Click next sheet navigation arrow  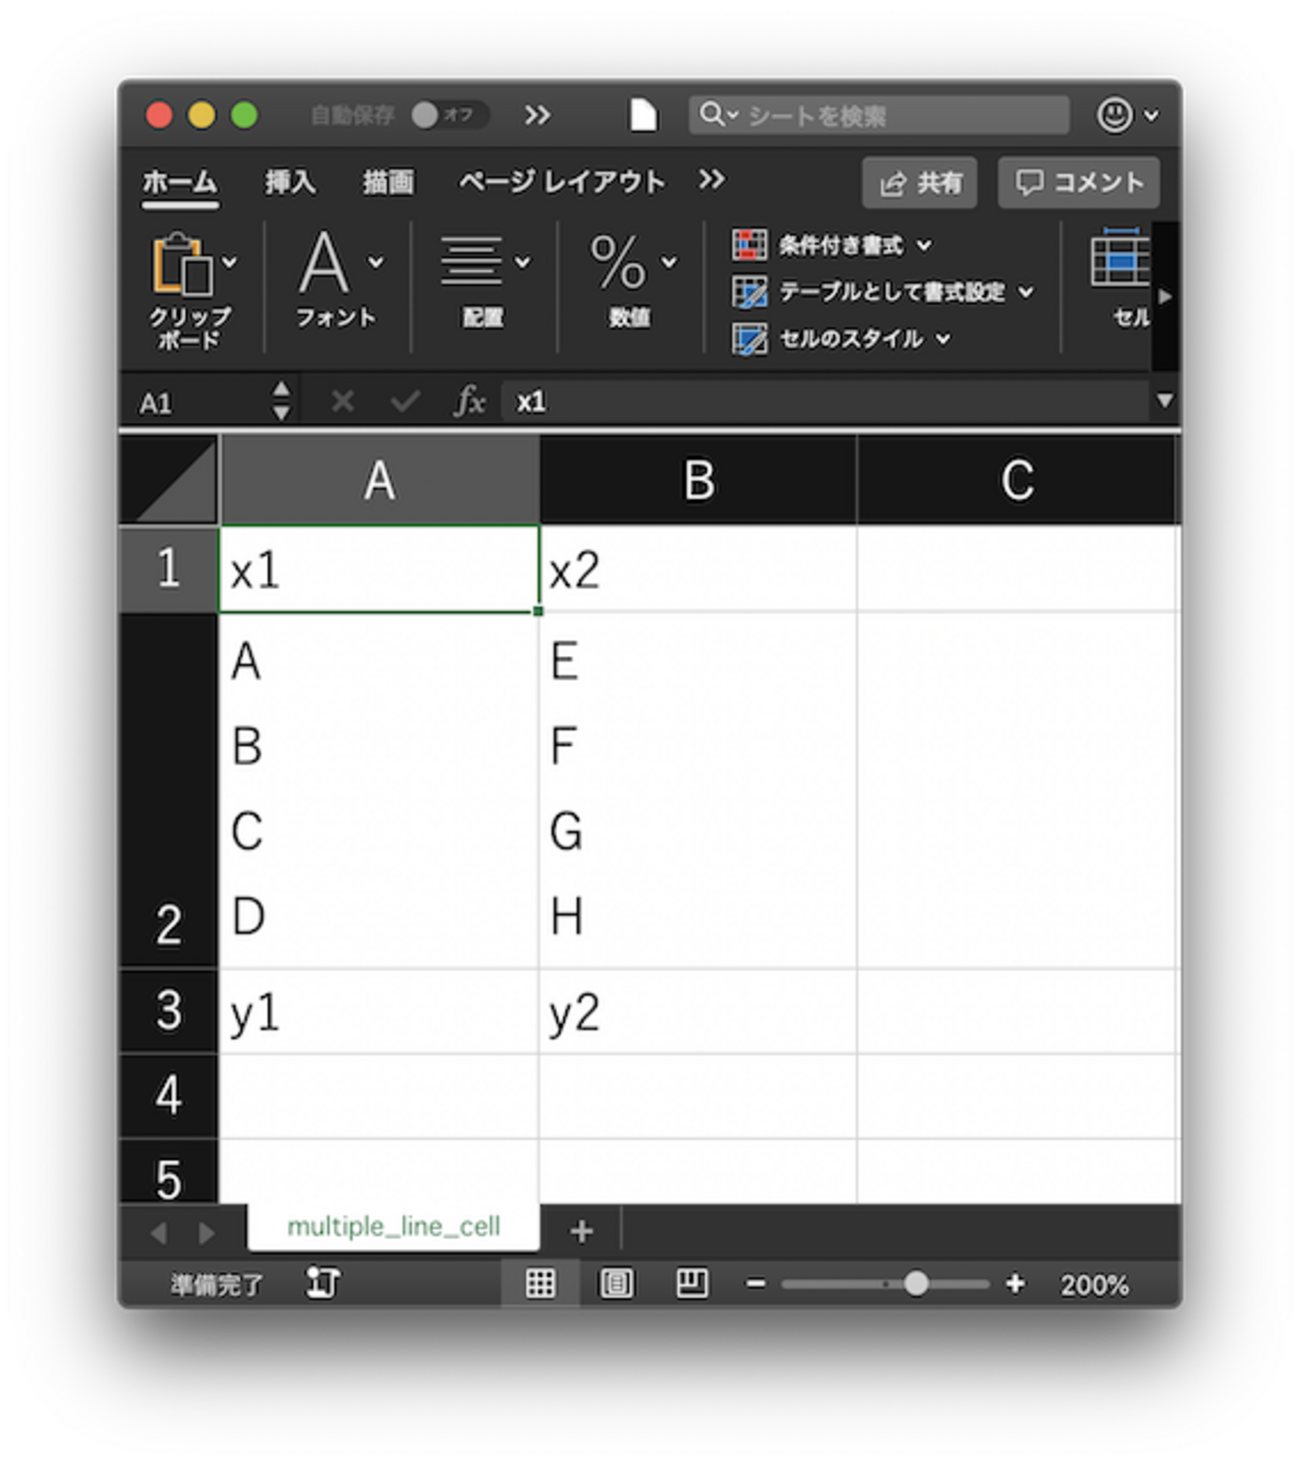pyautogui.click(x=205, y=1233)
